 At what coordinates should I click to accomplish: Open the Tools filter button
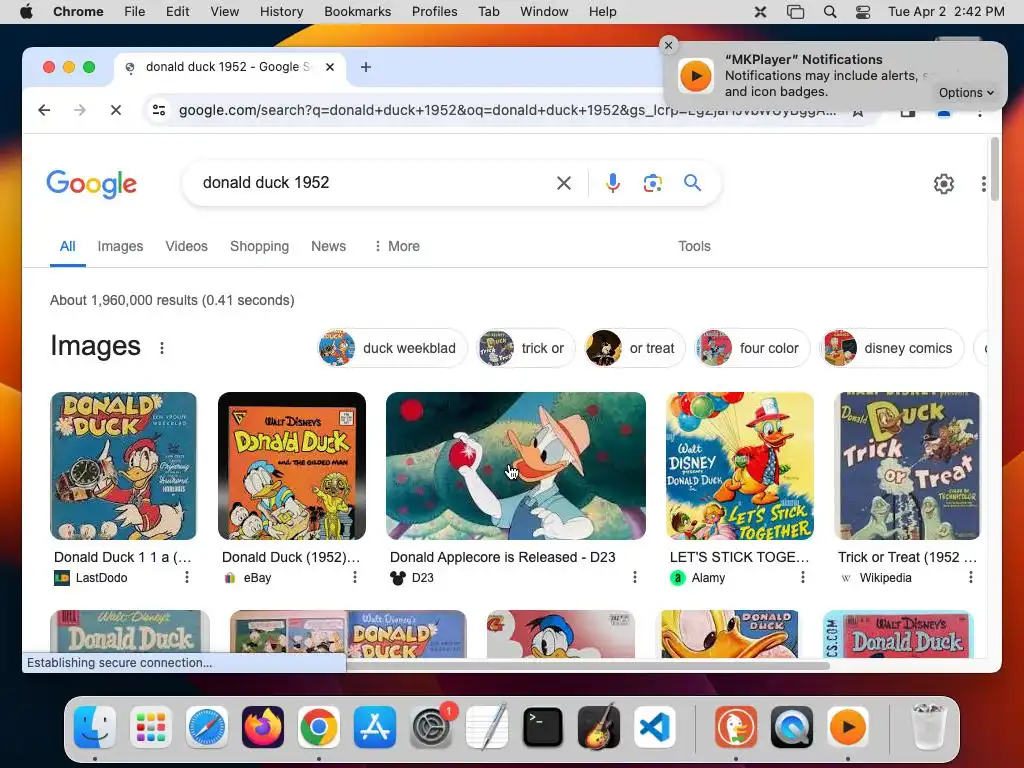pos(694,246)
